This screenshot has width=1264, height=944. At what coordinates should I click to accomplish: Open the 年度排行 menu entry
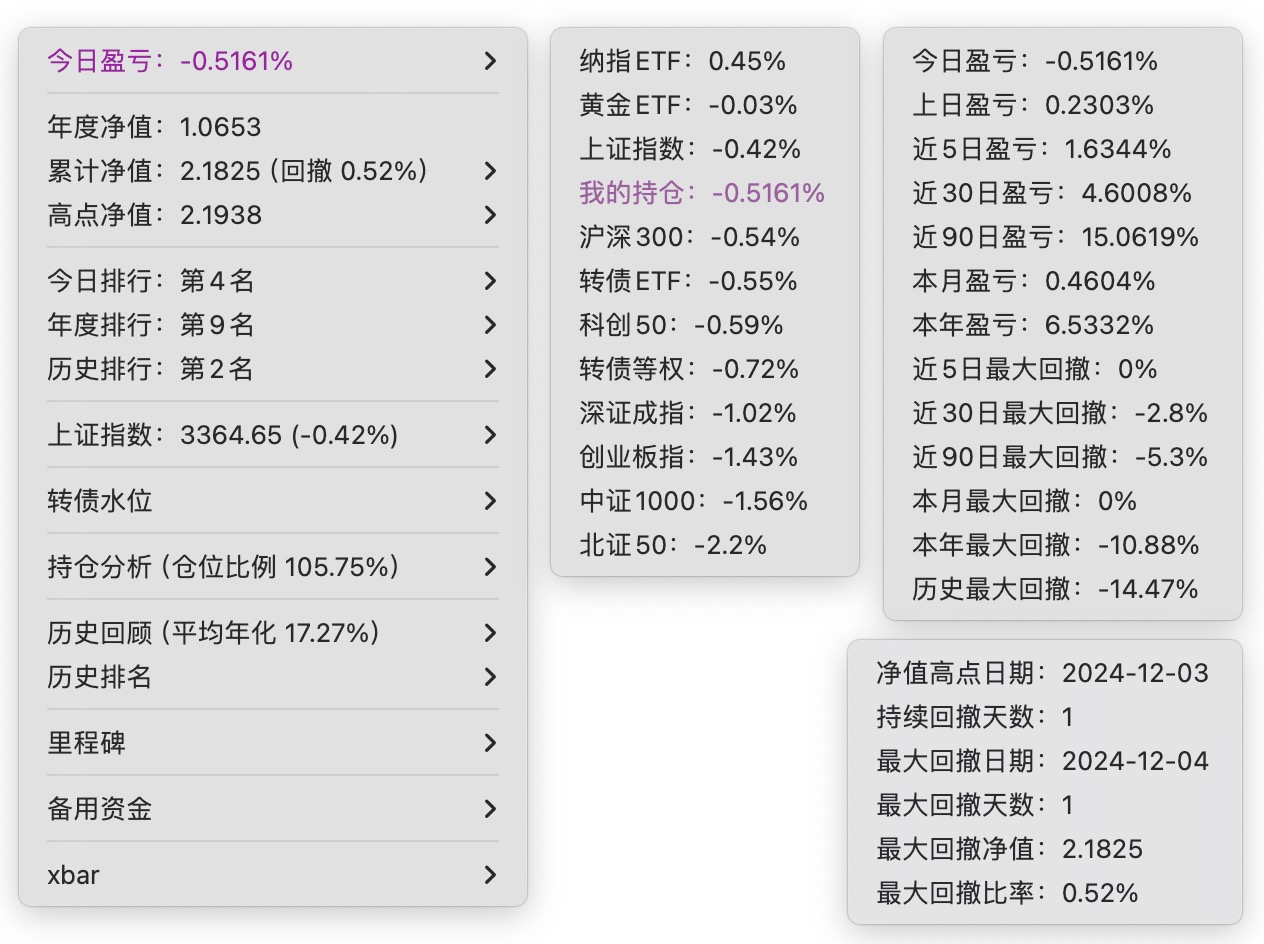click(x=150, y=325)
